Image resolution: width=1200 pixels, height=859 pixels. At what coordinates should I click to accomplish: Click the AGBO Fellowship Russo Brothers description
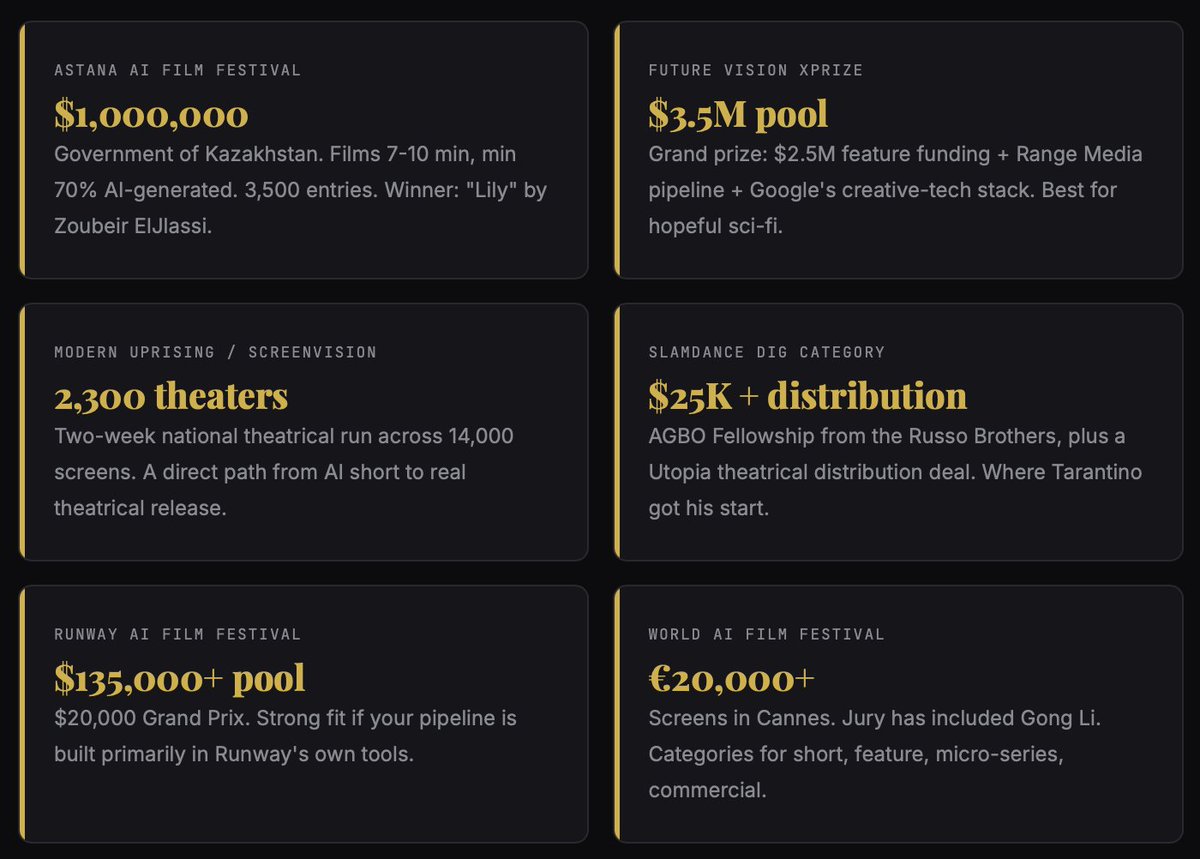(895, 472)
